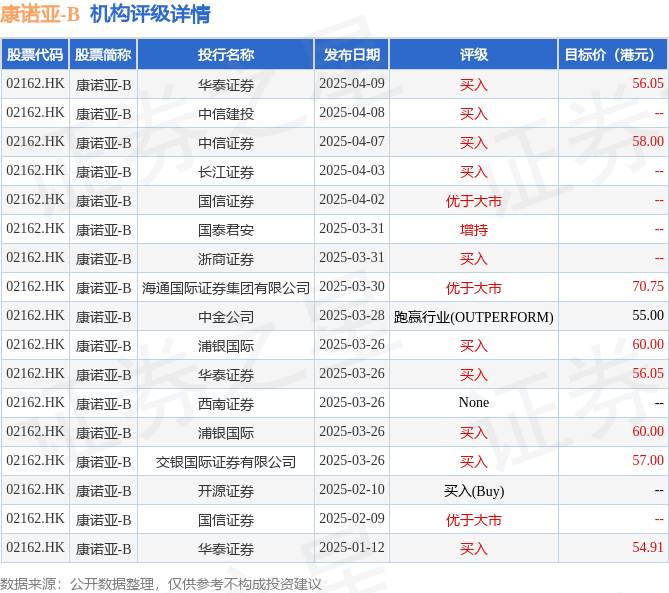Click 02162.HK in the 华泰证券 2025-04-09 row
The height and width of the screenshot is (593, 669).
pyautogui.click(x=35, y=84)
